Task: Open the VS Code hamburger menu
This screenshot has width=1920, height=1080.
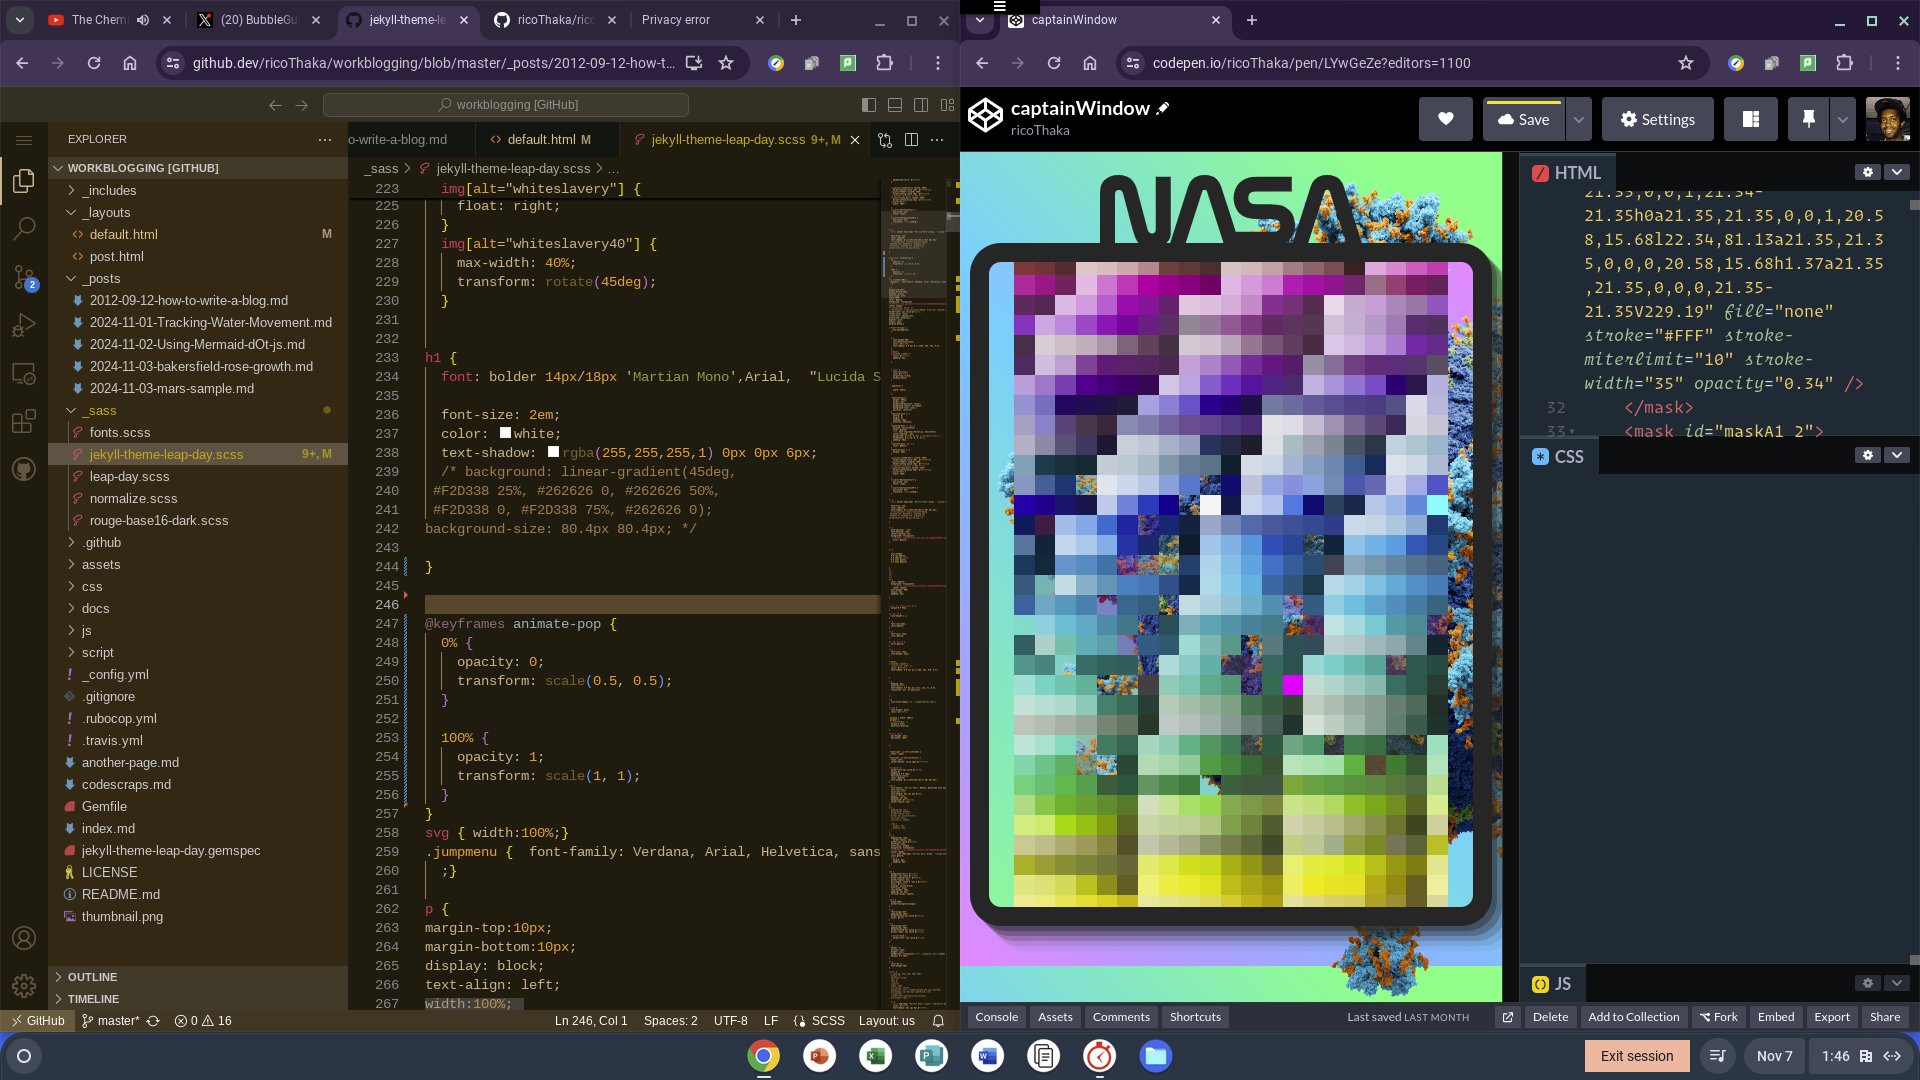Action: (24, 140)
